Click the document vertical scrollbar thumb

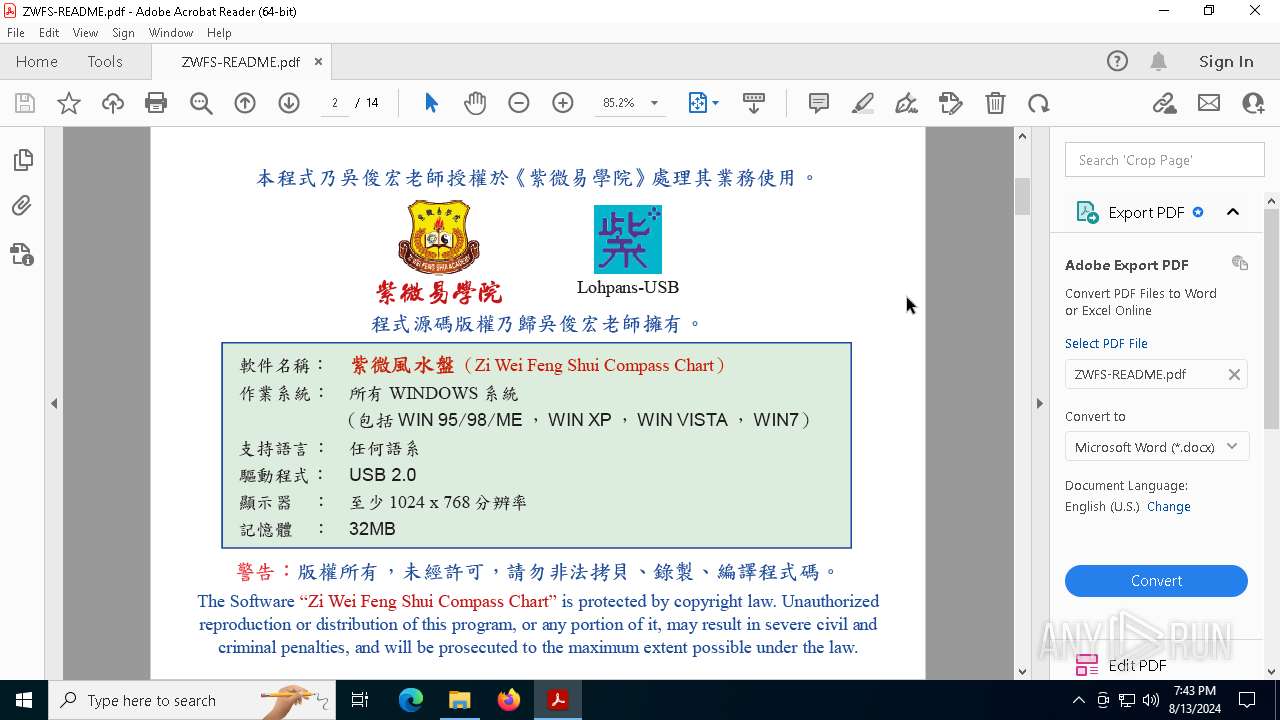click(1022, 197)
